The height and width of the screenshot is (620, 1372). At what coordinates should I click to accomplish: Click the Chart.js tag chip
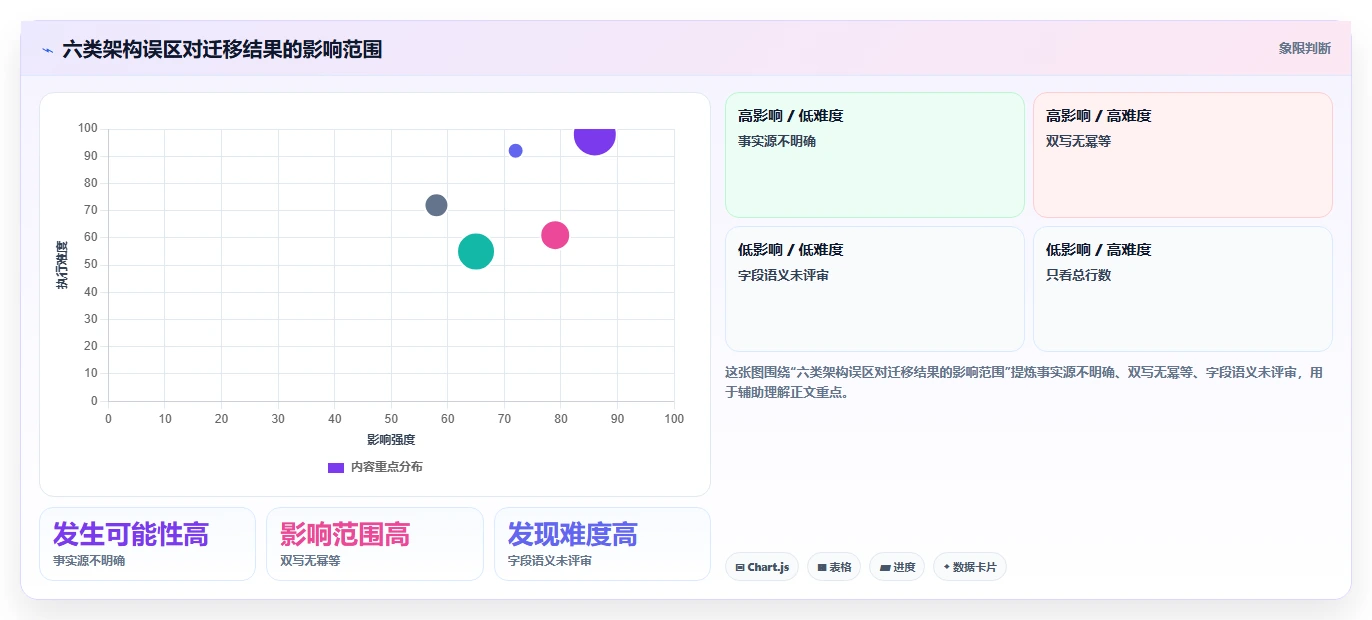point(762,567)
